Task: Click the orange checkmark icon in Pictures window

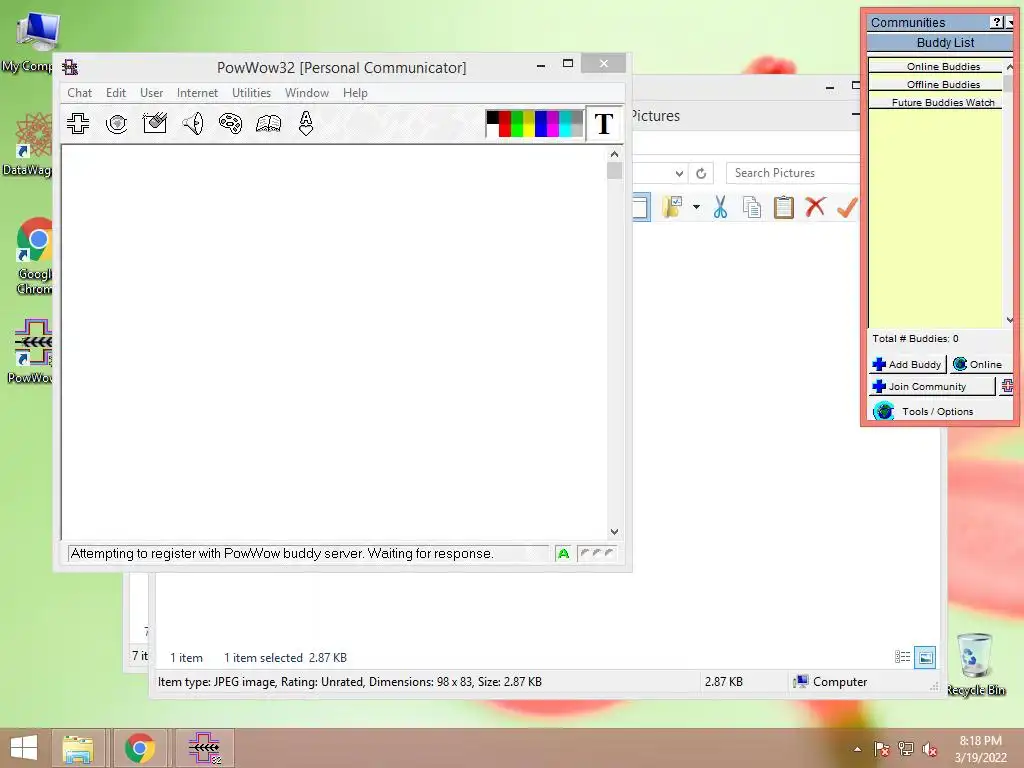Action: click(x=846, y=207)
